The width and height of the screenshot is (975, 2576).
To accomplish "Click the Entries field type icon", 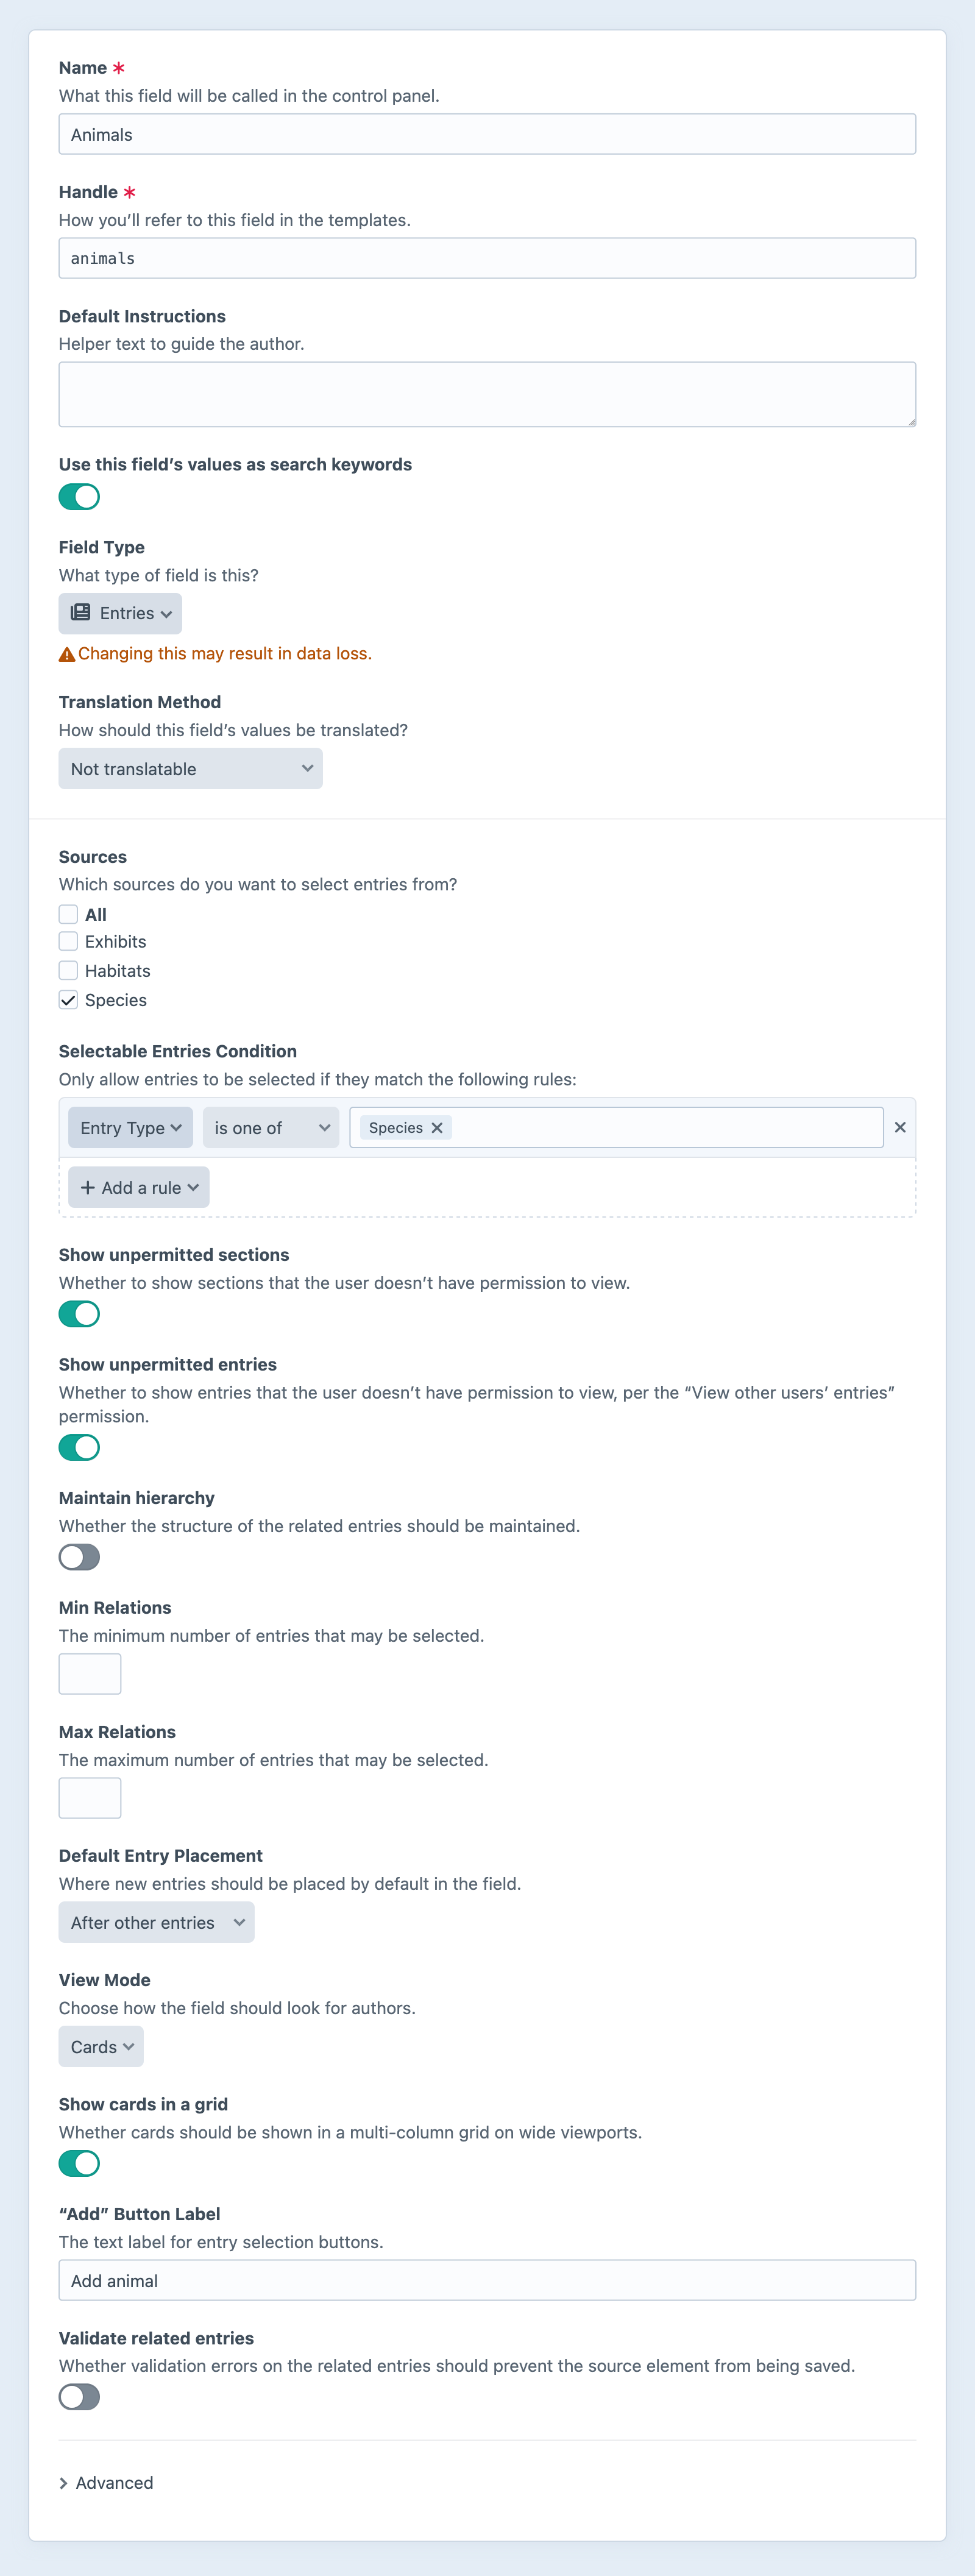I will pyautogui.click(x=81, y=613).
